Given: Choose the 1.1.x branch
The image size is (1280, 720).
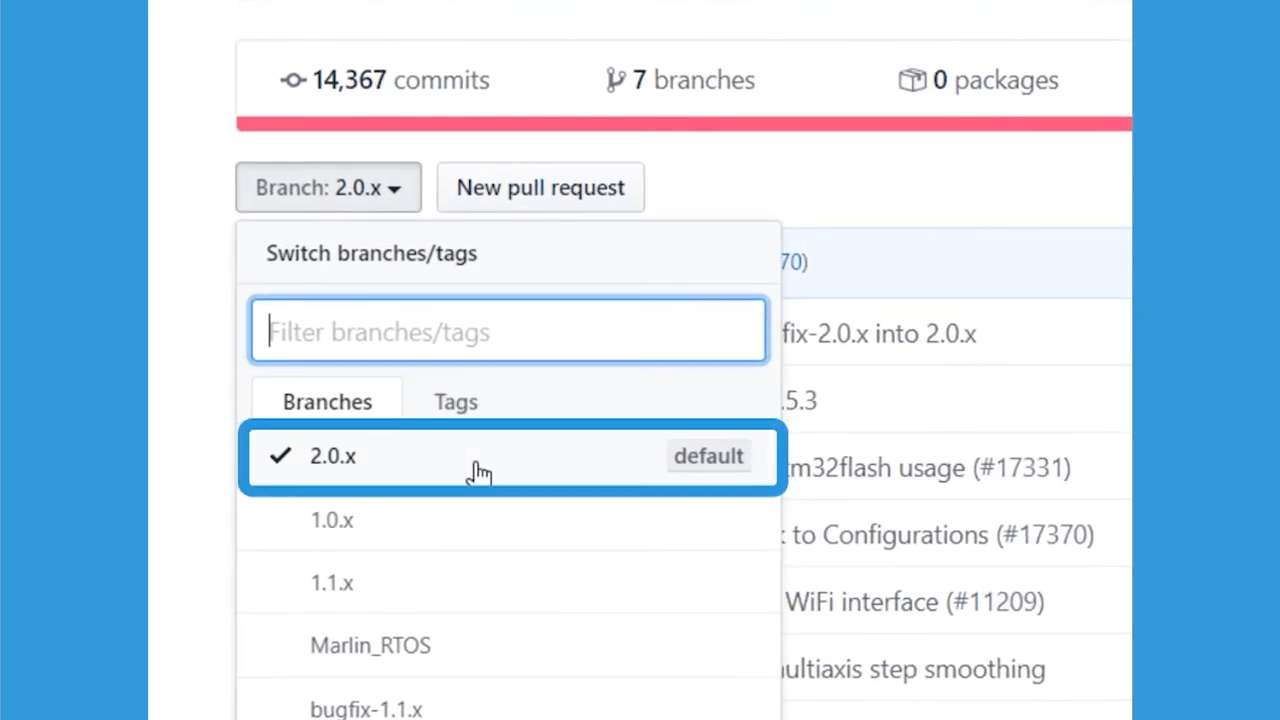Looking at the screenshot, I should click(x=508, y=582).
